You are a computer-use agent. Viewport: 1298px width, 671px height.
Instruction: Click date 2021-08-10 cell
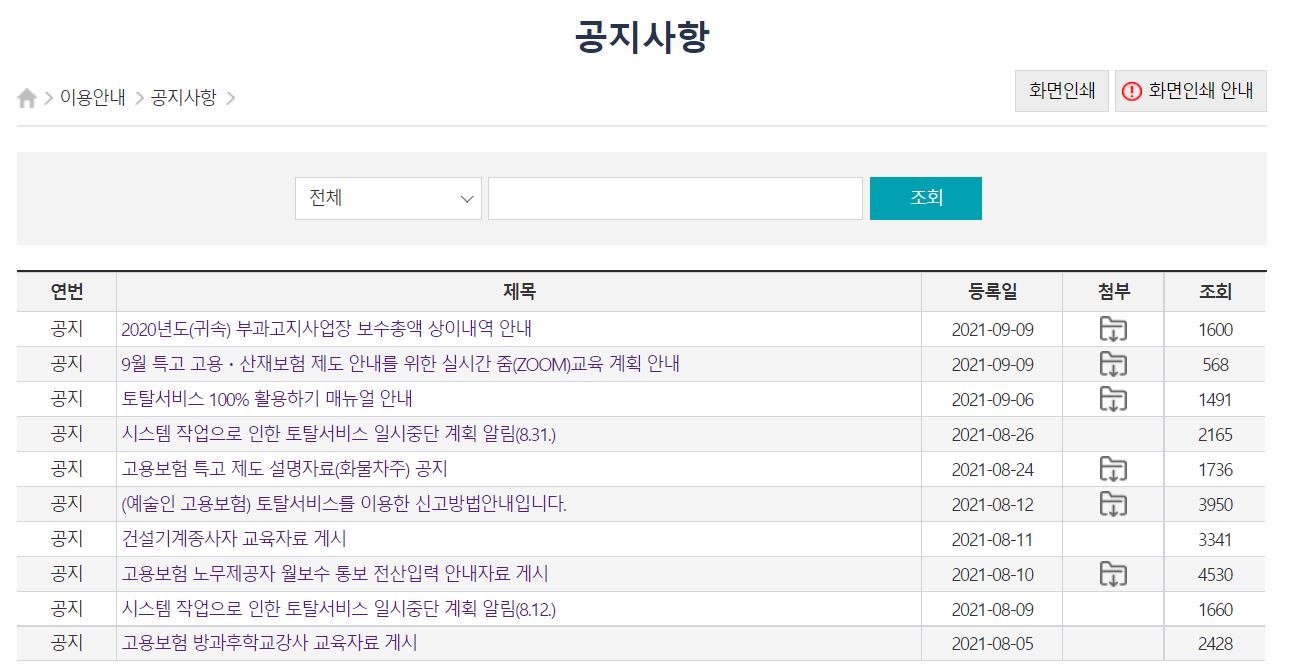click(x=992, y=575)
